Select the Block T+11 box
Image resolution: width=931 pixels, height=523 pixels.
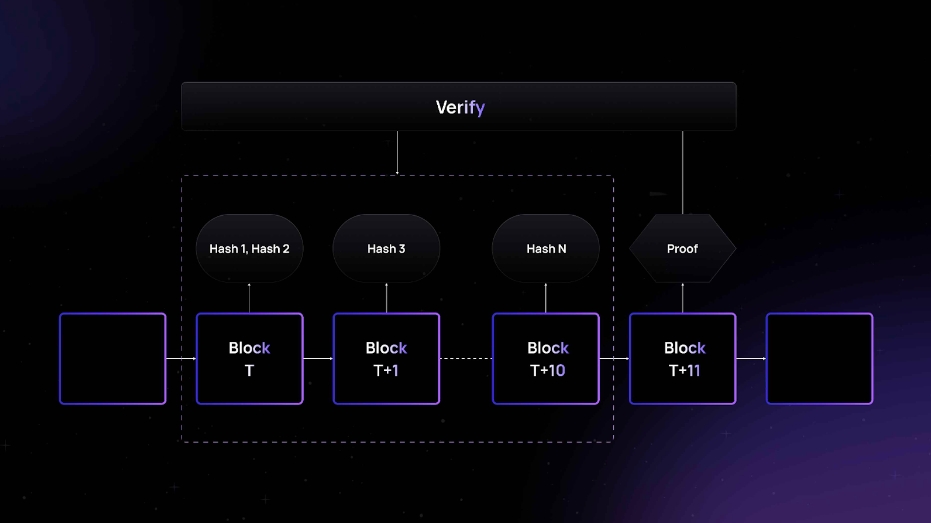point(683,359)
